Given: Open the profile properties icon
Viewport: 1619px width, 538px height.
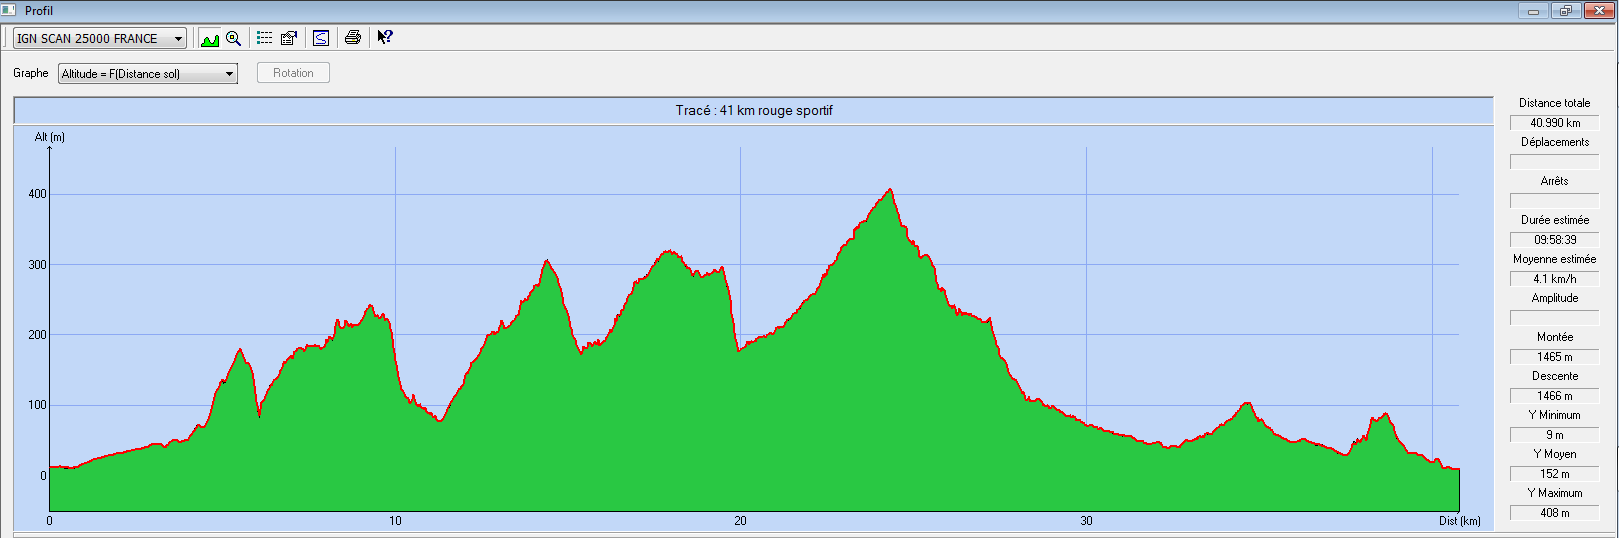Looking at the screenshot, I should tap(289, 38).
